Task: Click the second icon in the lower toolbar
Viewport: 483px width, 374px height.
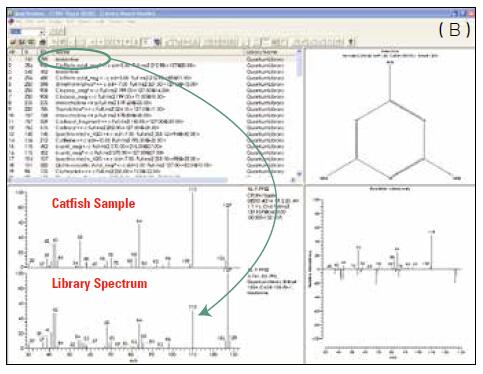Action: (x=22, y=42)
